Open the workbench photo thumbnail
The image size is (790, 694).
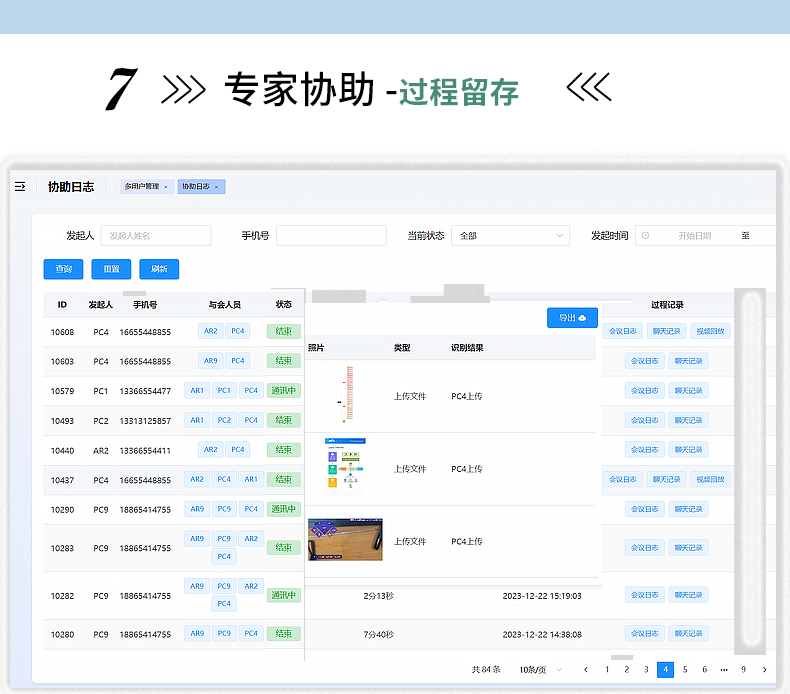(x=345, y=541)
